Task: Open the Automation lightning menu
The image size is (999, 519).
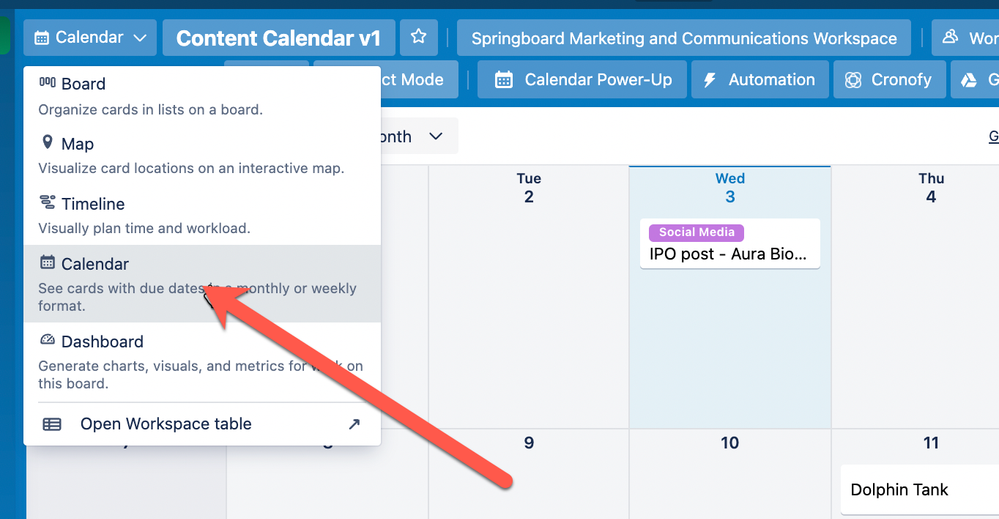Action: point(759,80)
